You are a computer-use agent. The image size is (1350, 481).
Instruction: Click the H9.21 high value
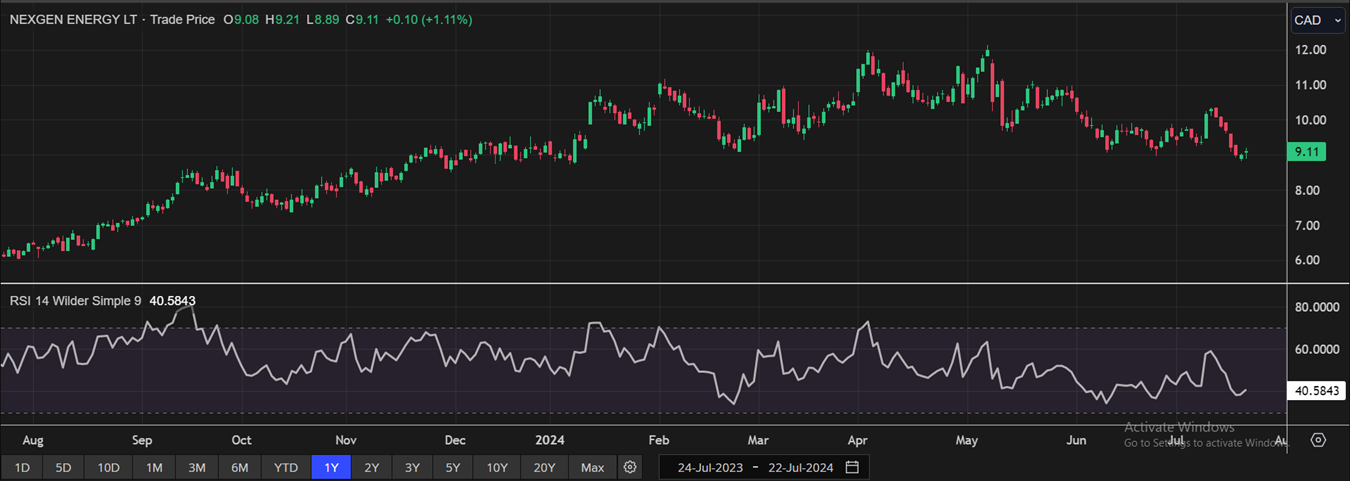pos(283,19)
